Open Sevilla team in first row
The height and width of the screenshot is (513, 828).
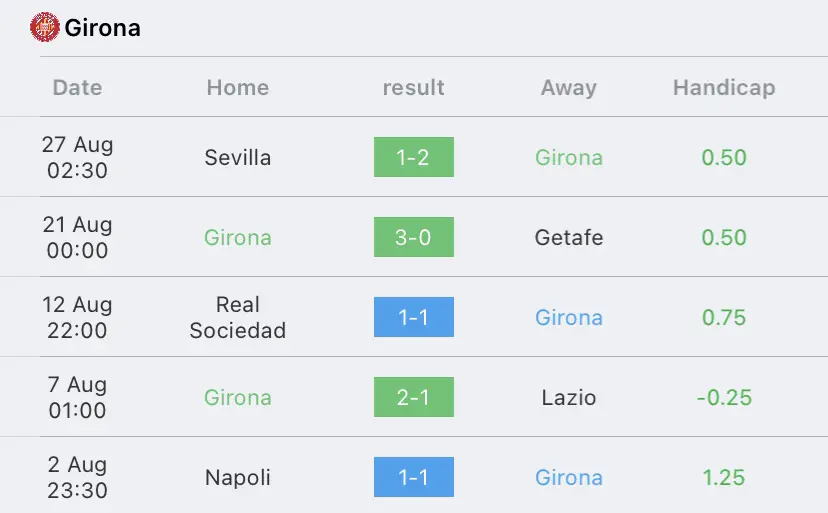coord(238,157)
